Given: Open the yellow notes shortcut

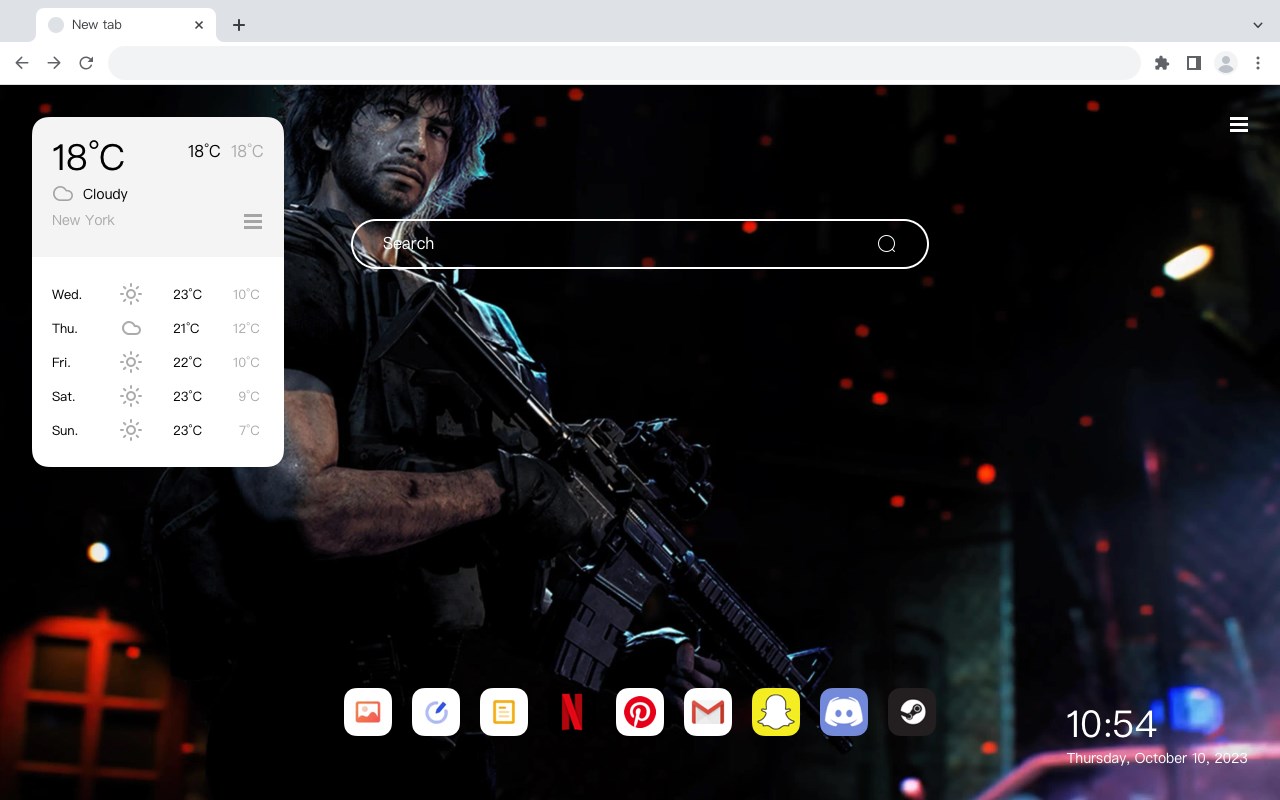Looking at the screenshot, I should point(504,712).
